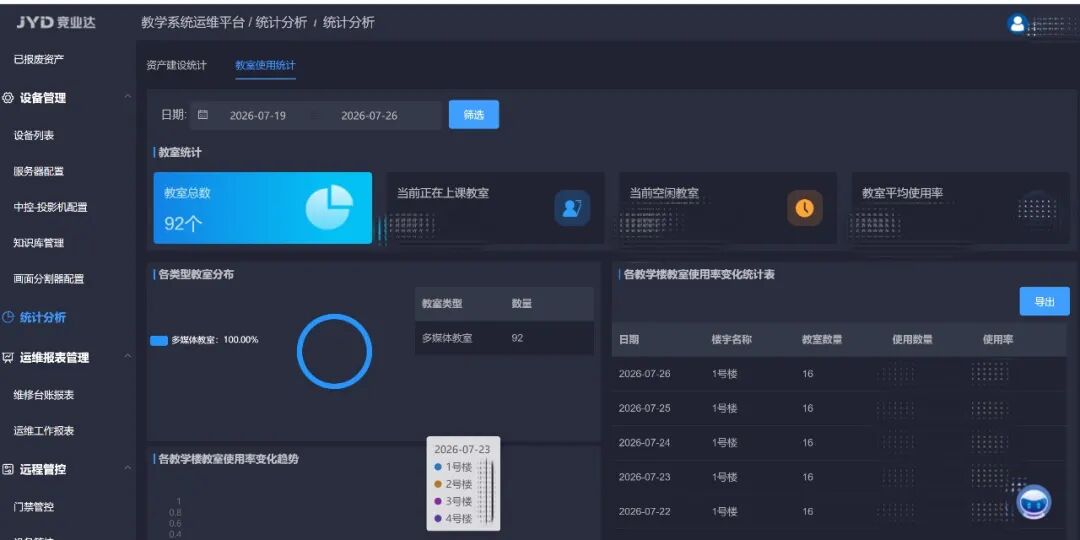Click the 2026-07-26 table row date
This screenshot has height=540, width=1080.
(645, 374)
